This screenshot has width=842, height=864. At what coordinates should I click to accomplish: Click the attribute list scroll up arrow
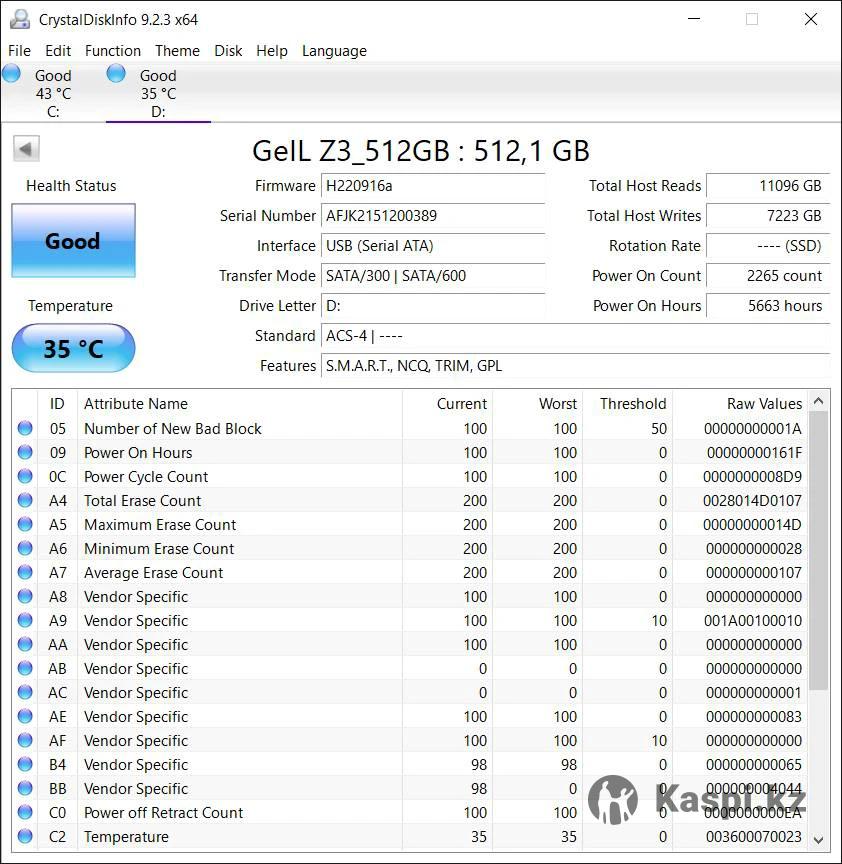819,401
